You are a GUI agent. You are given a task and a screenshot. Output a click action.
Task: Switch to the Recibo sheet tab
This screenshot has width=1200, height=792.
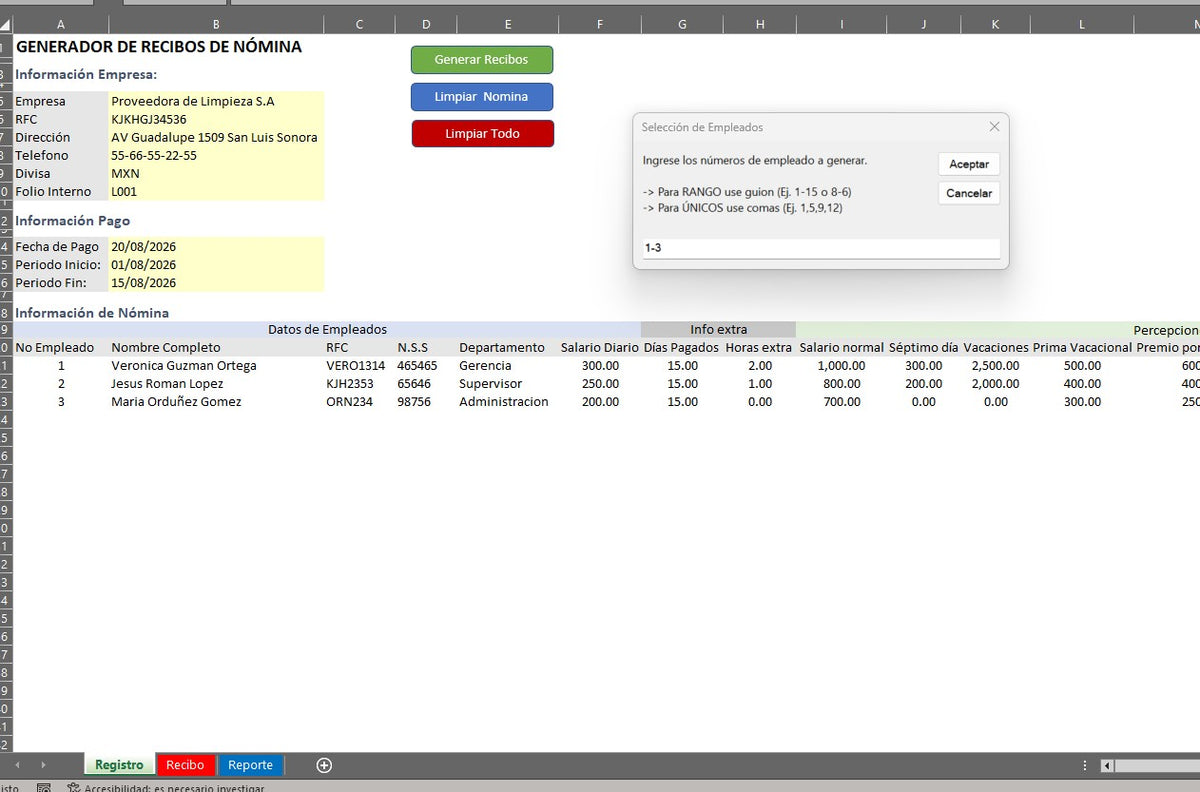(x=185, y=765)
